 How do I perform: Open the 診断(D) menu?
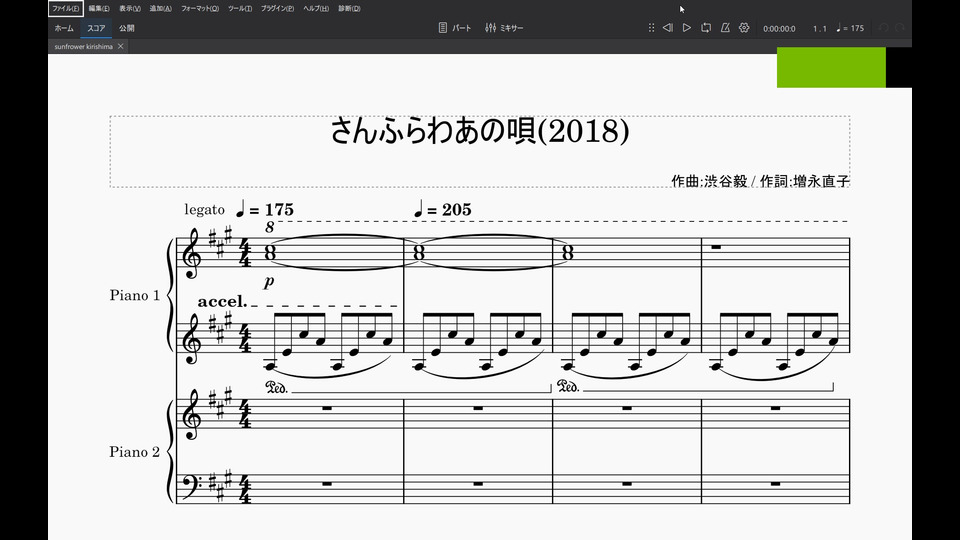(x=349, y=9)
